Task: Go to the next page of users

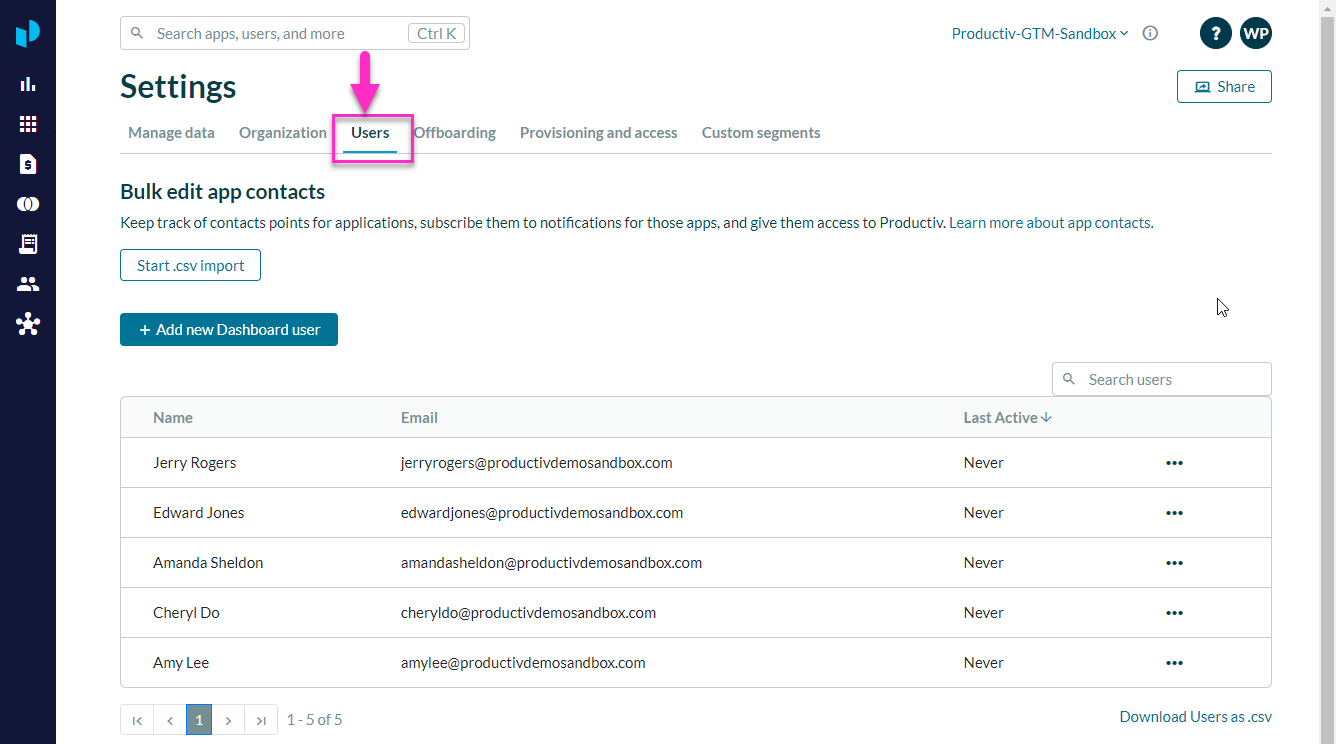Action: (229, 720)
